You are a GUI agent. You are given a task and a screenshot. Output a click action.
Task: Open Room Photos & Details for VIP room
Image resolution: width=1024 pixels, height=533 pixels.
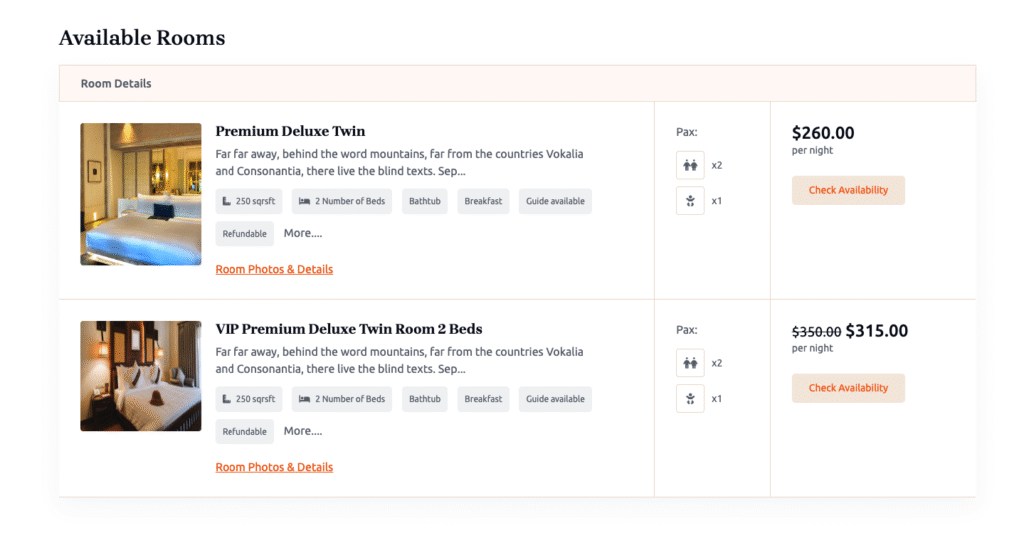274,467
